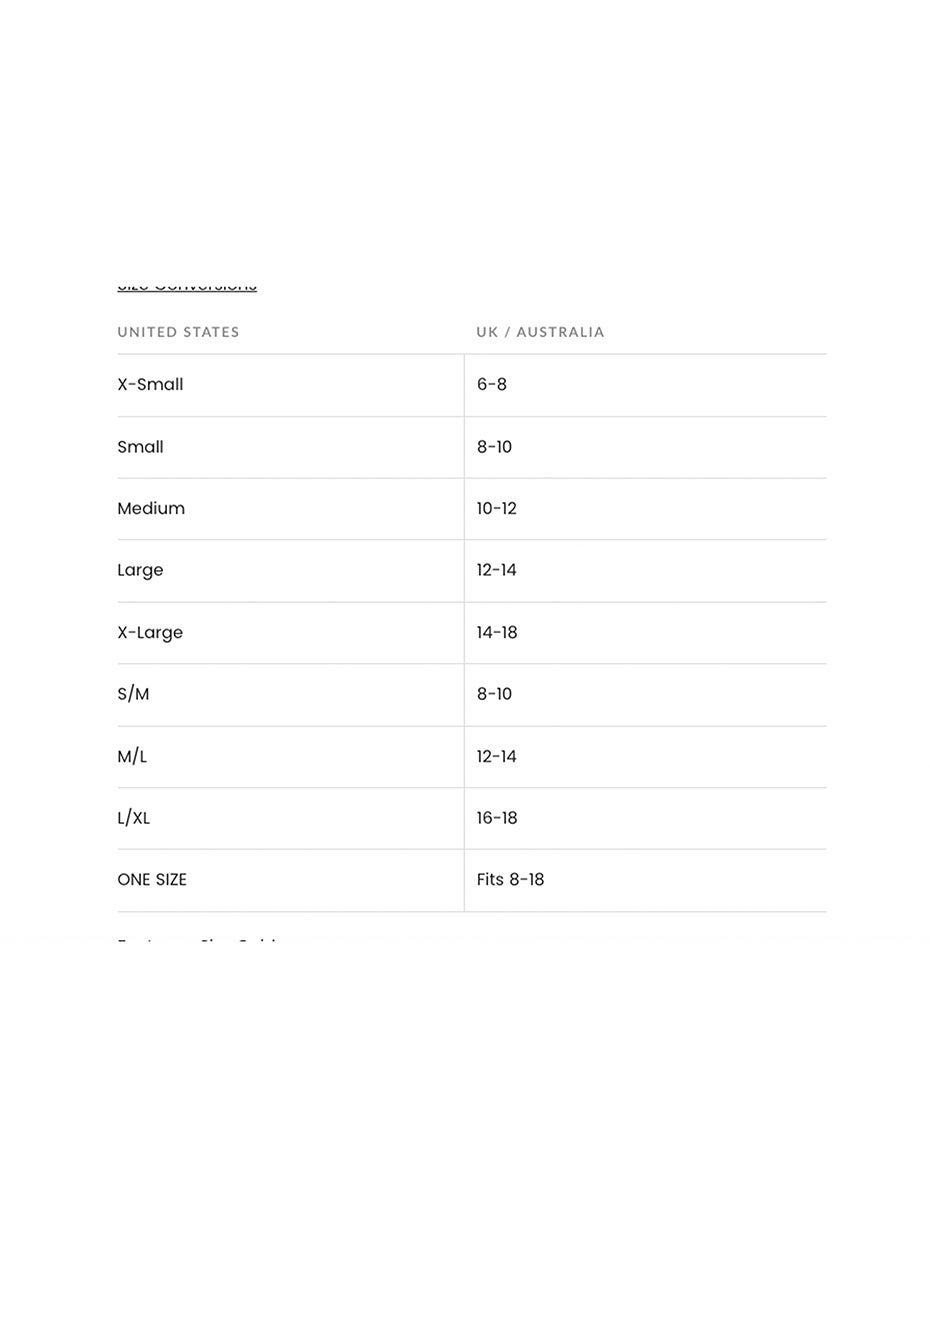Click the UNITED STATES column header
This screenshot has width=930, height=1320.
pos(178,332)
